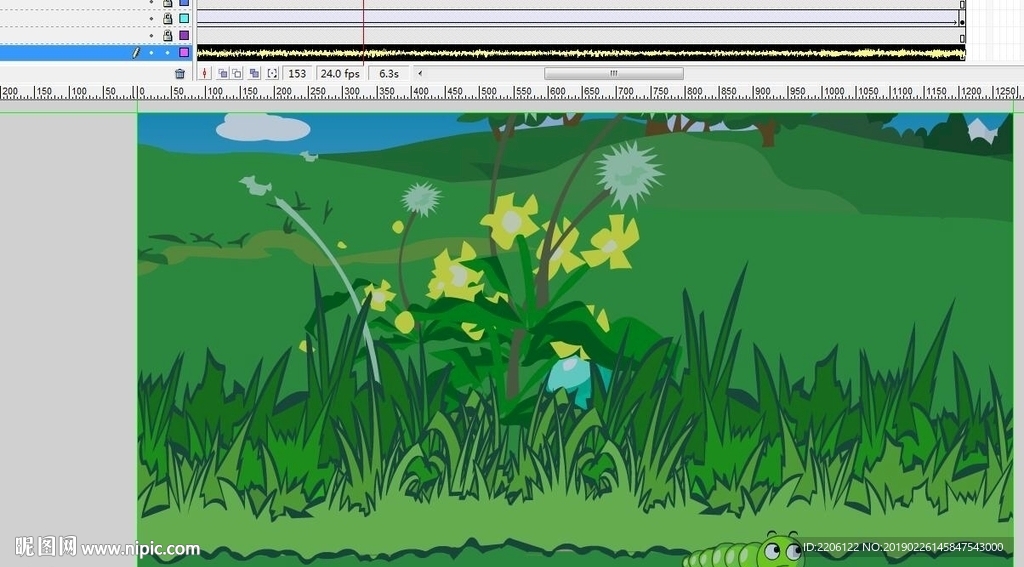Turn on Edit Multiple Frames

(254, 73)
